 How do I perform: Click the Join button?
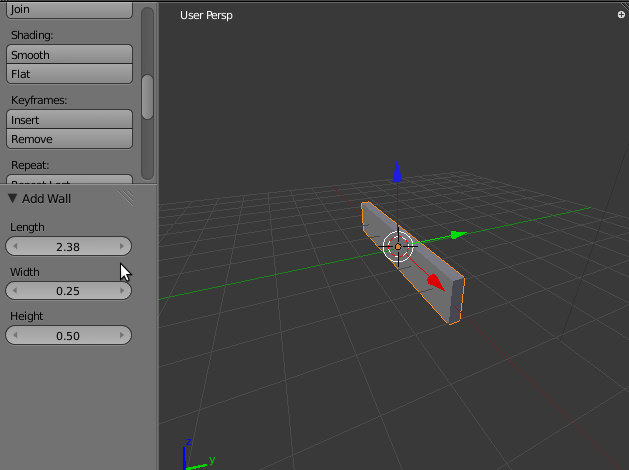(69, 10)
